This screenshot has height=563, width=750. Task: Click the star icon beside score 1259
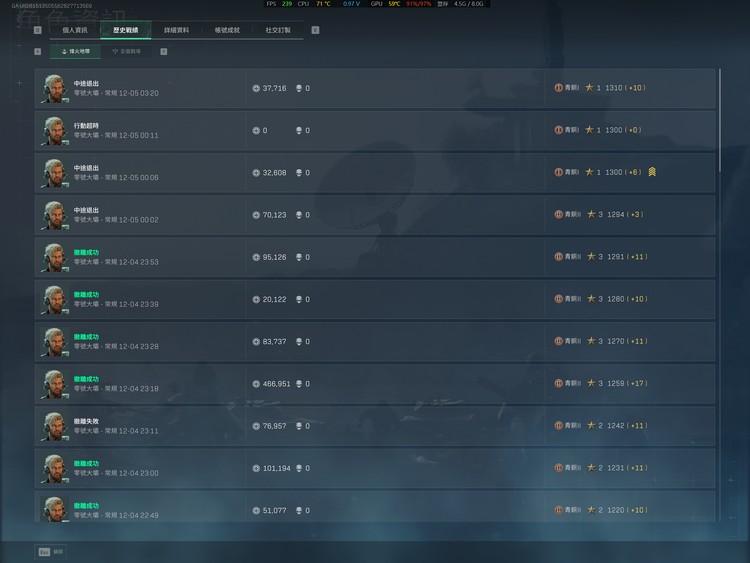tap(591, 383)
